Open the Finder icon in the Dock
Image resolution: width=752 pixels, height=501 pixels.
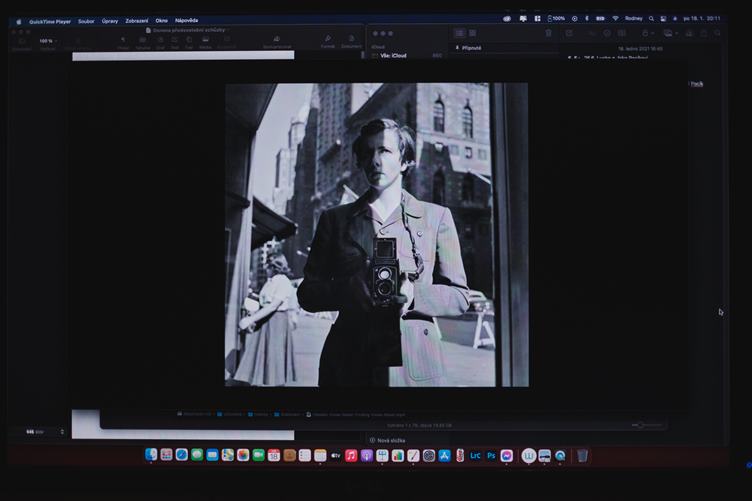tap(151, 454)
